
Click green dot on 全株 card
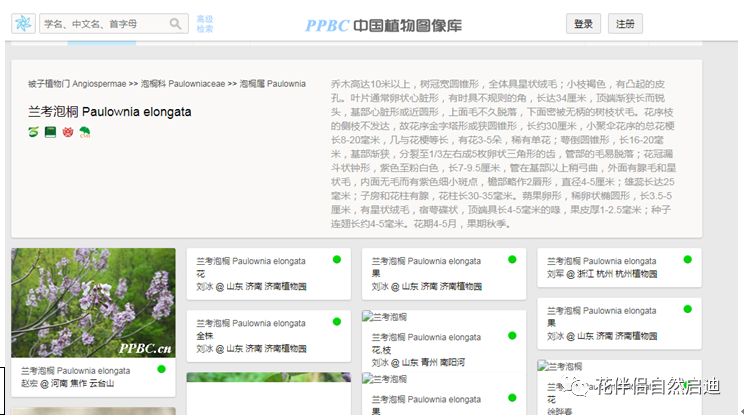(337, 322)
